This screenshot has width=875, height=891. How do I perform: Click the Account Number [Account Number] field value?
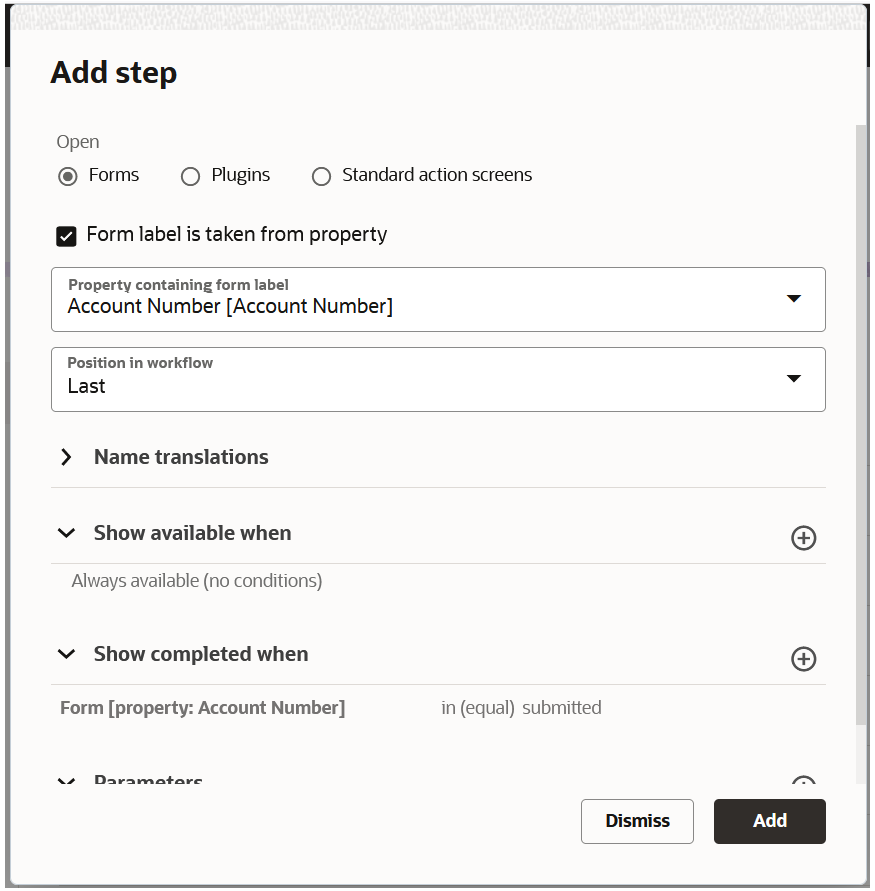230,307
